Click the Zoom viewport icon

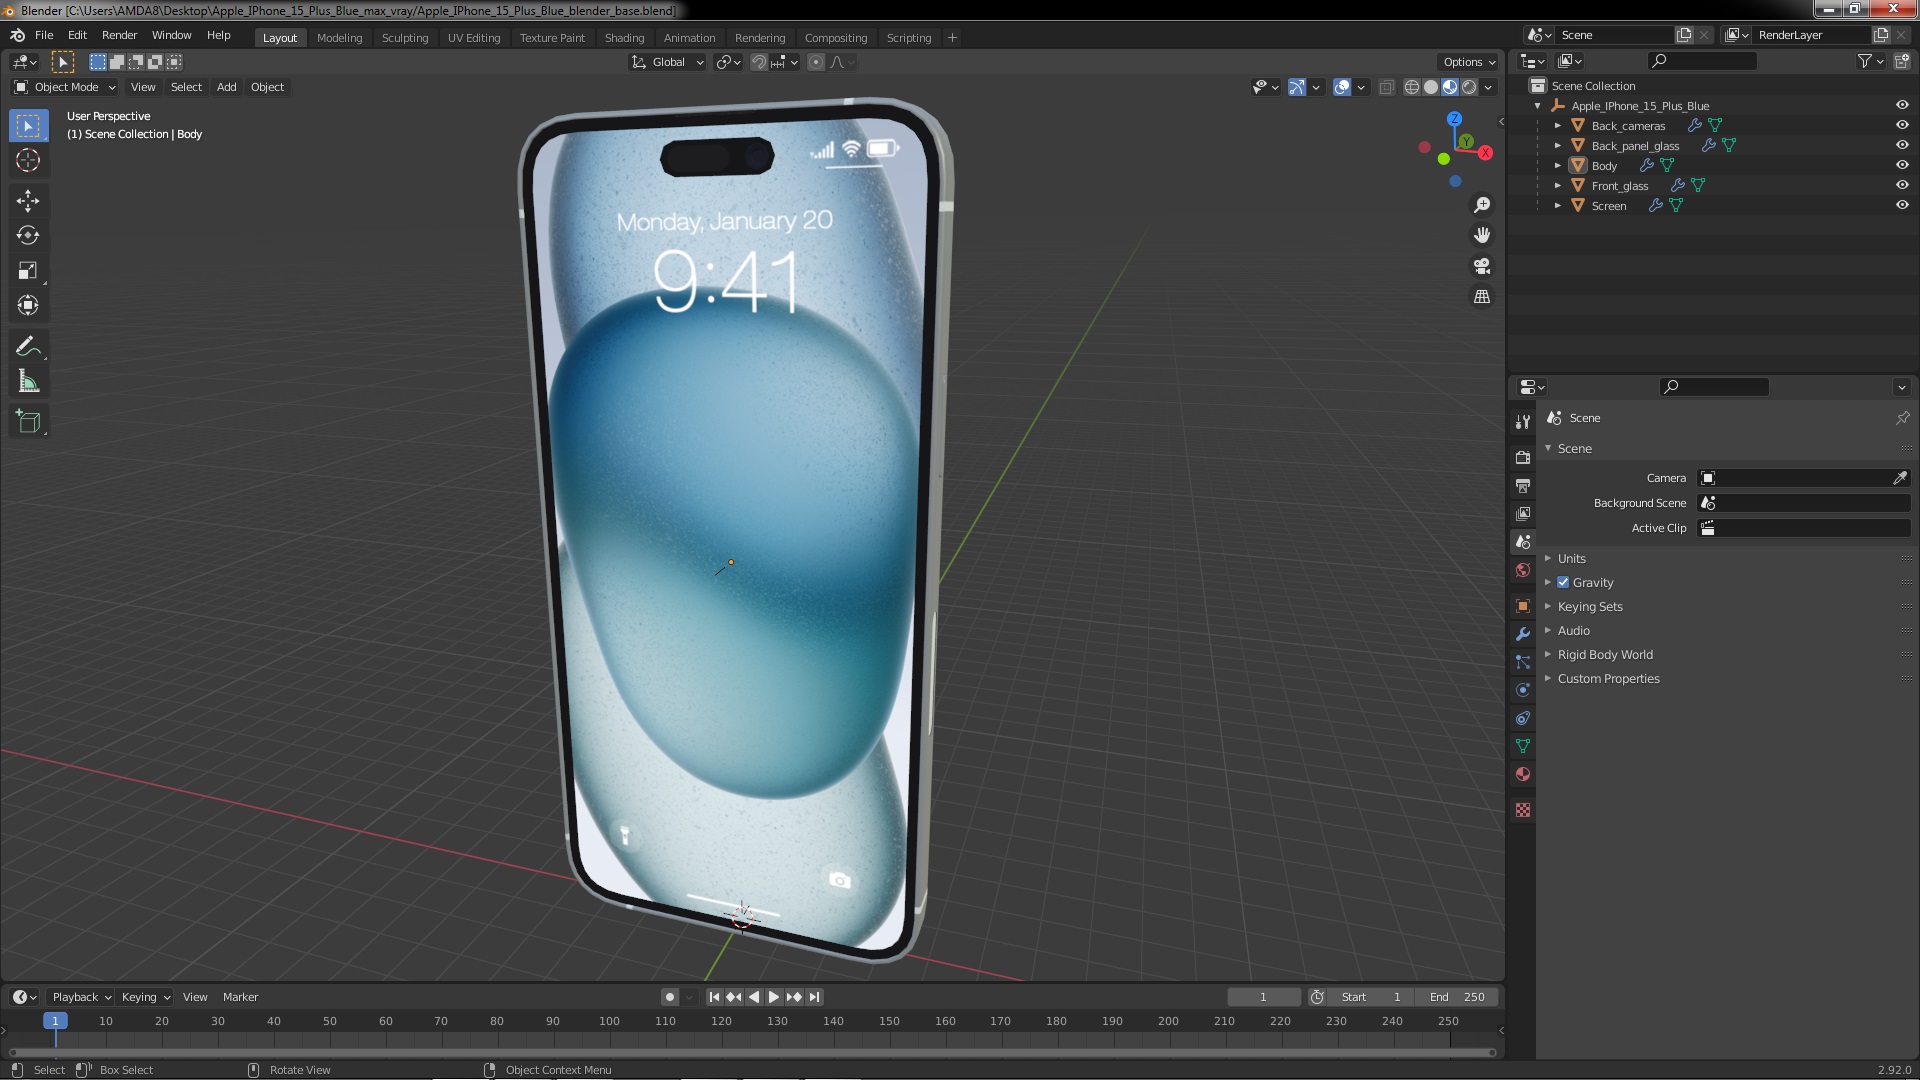1482,205
